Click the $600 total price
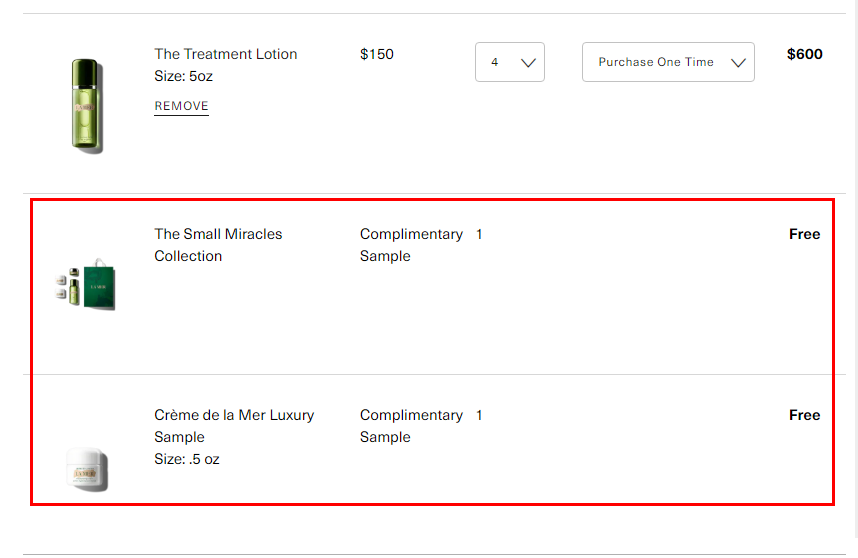This screenshot has width=858, height=558. click(804, 54)
